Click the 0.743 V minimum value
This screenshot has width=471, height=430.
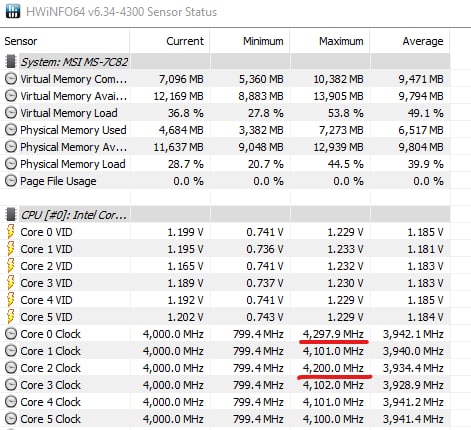[x=265, y=317]
